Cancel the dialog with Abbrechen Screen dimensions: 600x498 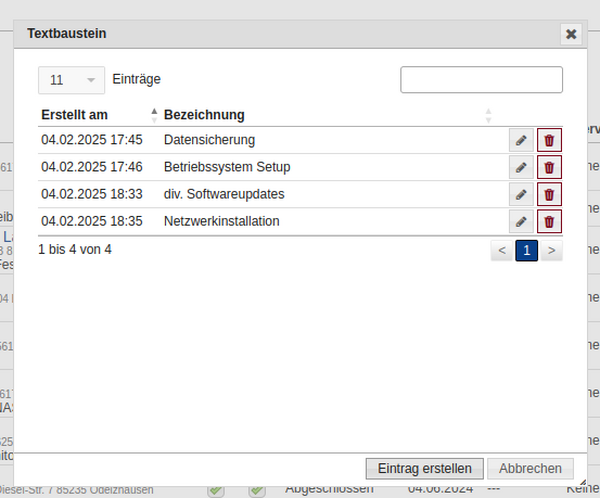click(531, 468)
